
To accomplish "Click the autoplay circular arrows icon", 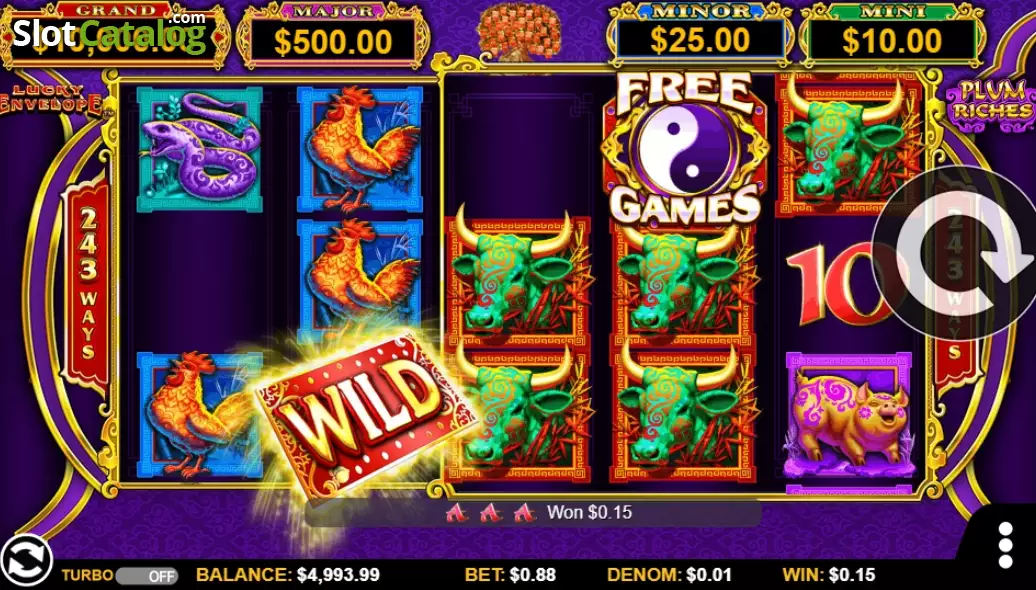I will (26, 560).
